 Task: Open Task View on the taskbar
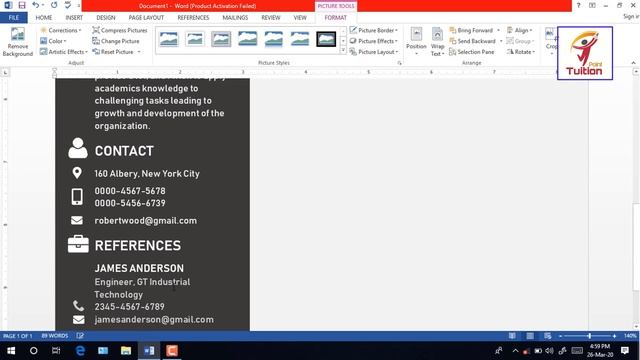click(56, 351)
